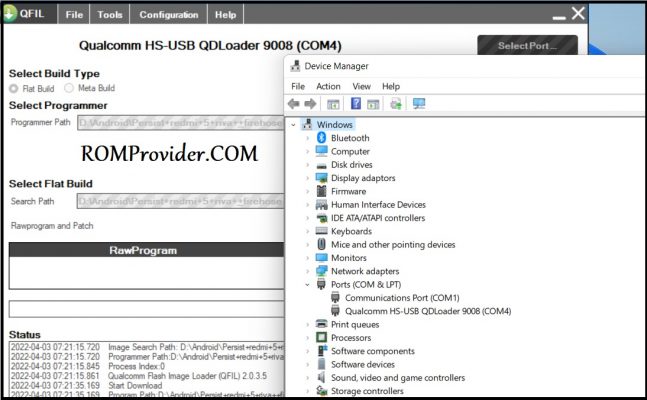Click the Network adapters icon
This screenshot has width=647, height=400.
point(321,271)
